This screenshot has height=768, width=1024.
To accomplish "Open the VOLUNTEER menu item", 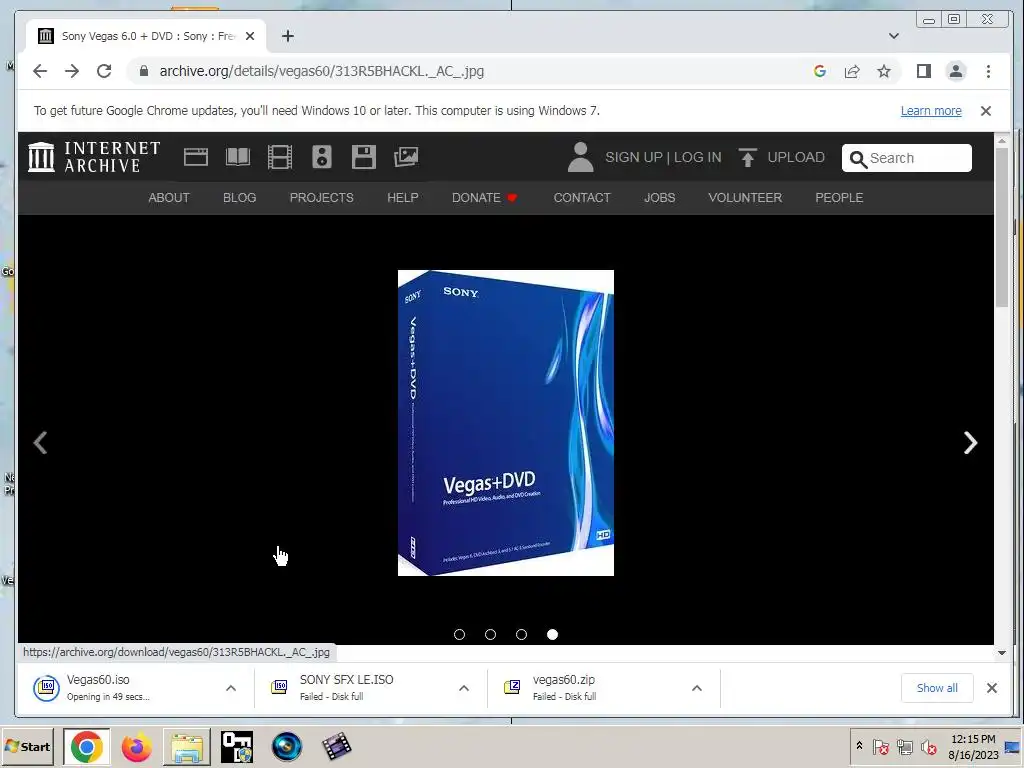I will tap(745, 197).
